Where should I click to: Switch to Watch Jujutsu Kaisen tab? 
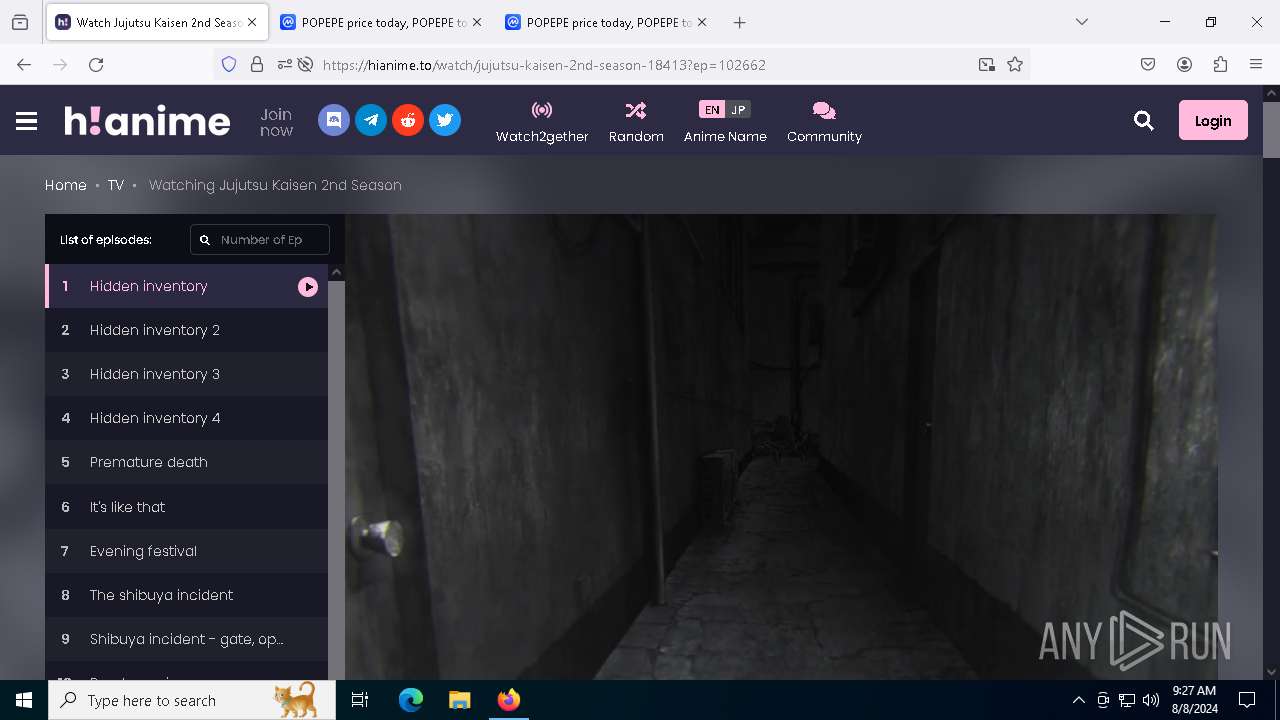[x=157, y=22]
